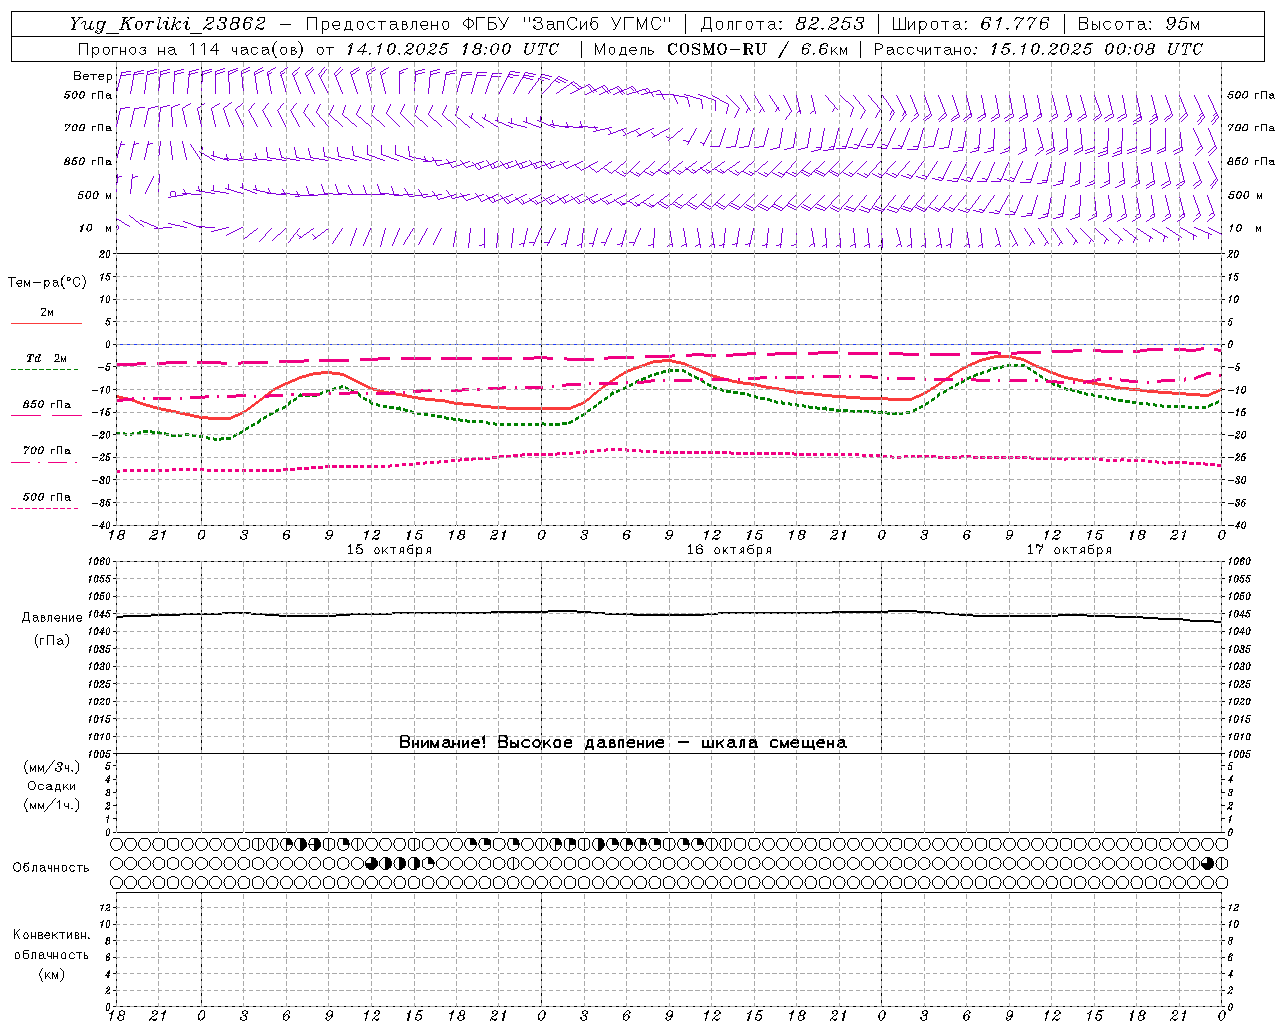Viewport: 1280px width, 1024px height.
Task: Click the forecast start time 14.10.2025 18:00 UTC
Action: pos(452,49)
